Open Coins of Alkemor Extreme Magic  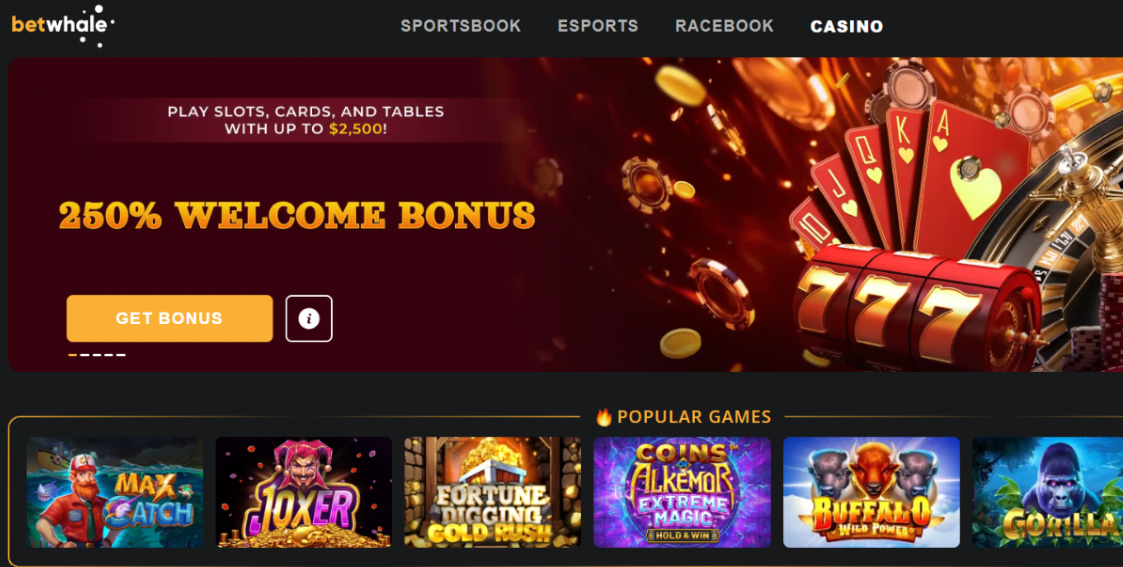pyautogui.click(x=682, y=493)
